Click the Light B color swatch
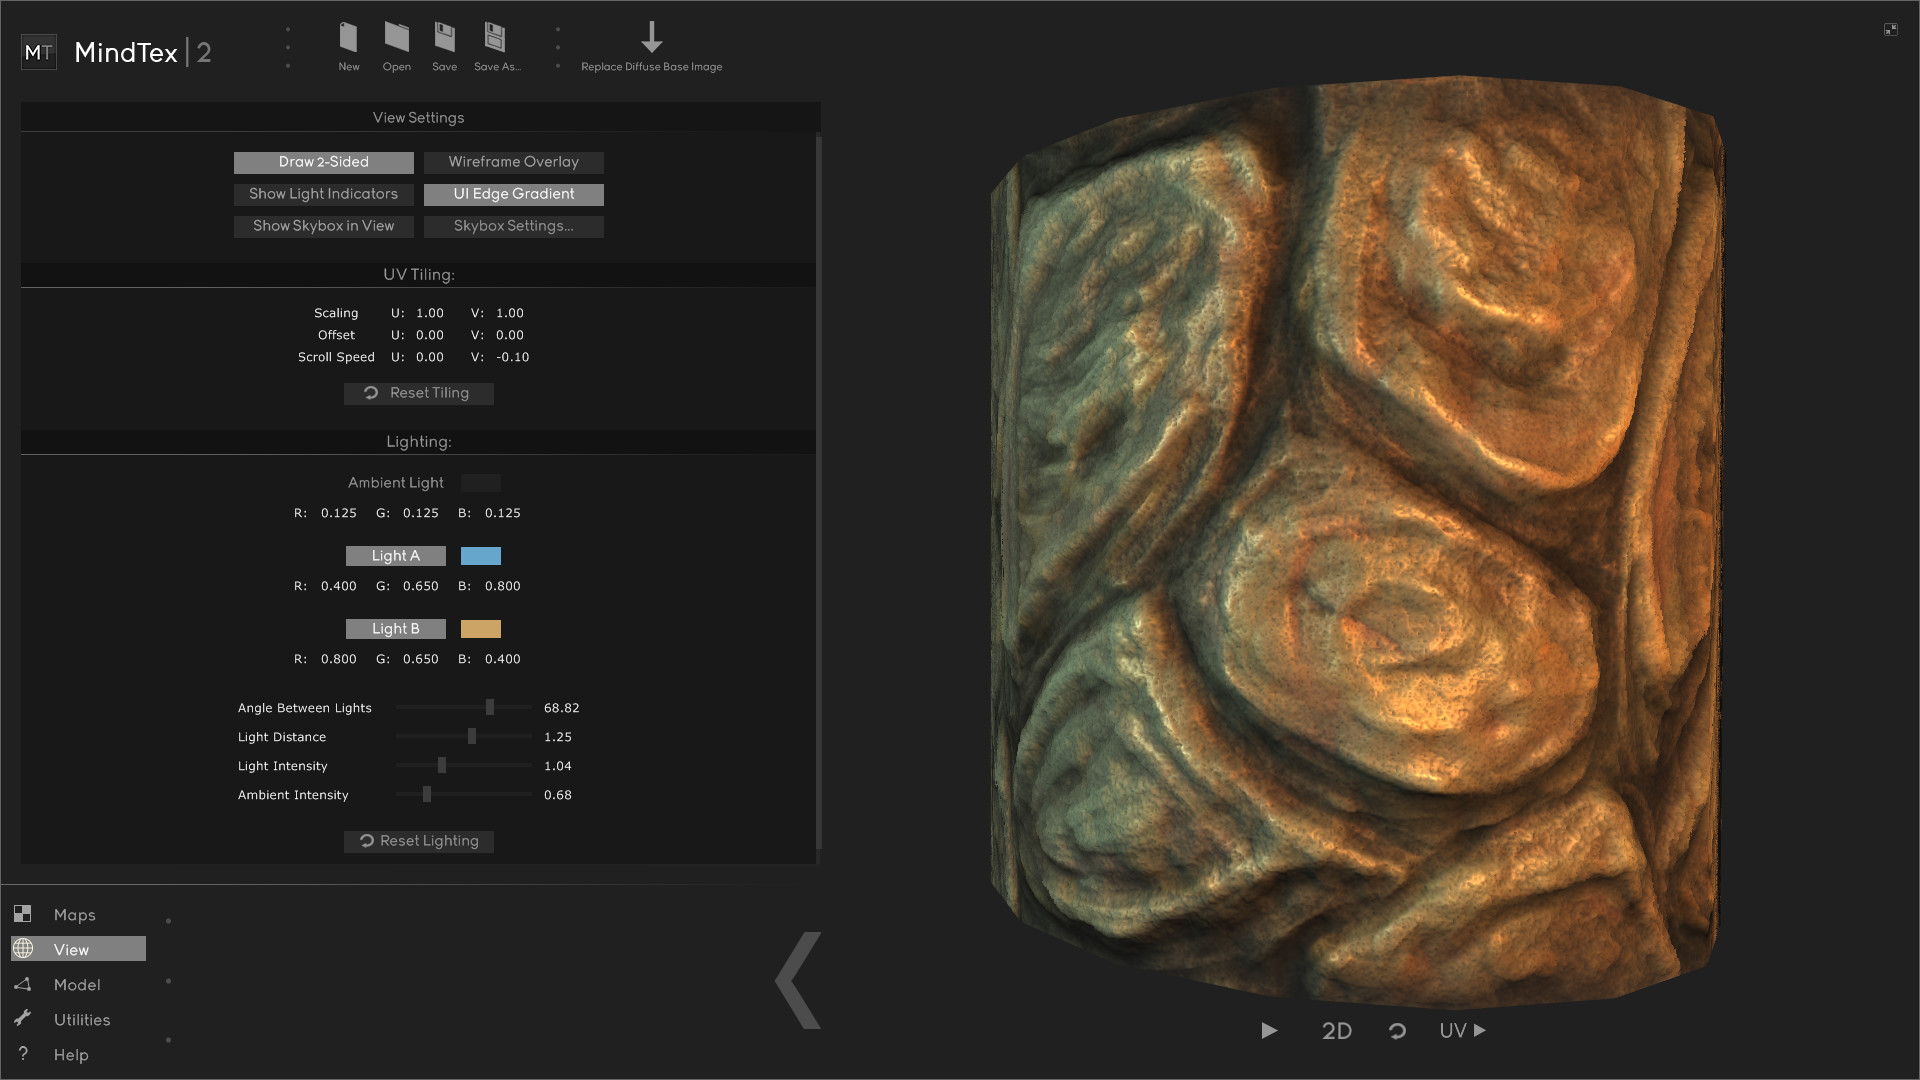This screenshot has width=1920, height=1080. (x=481, y=629)
